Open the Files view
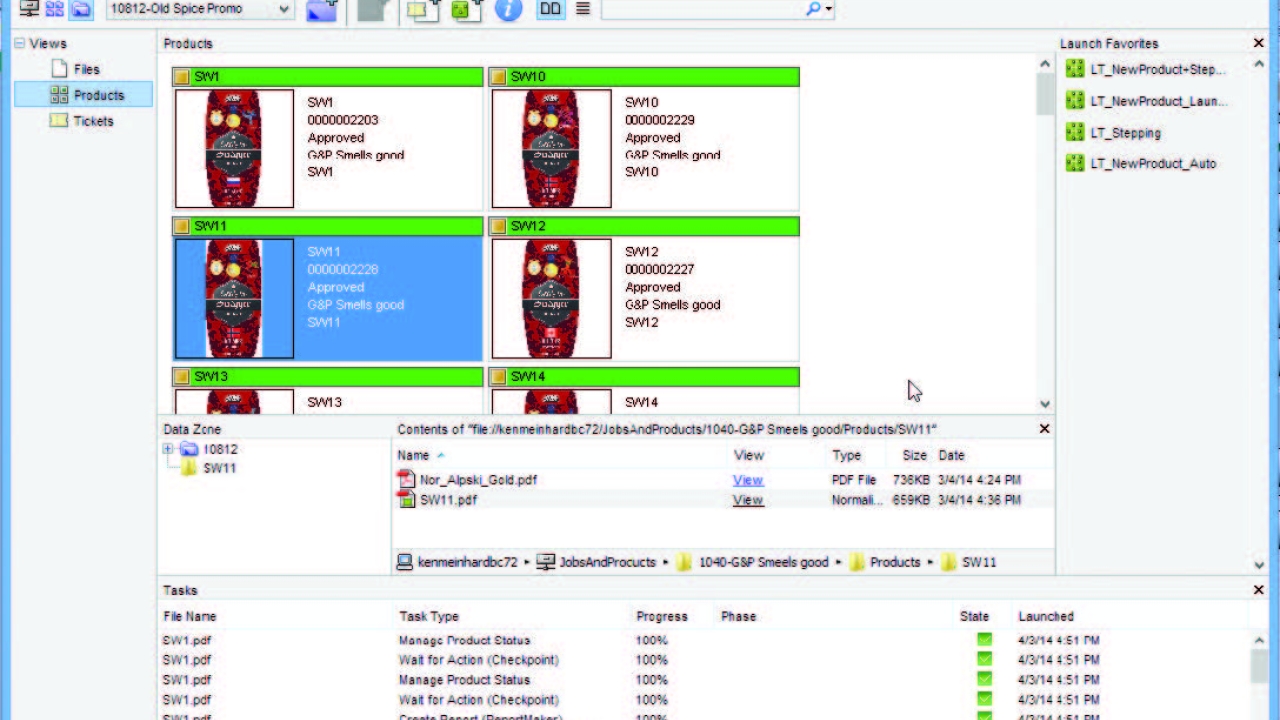The image size is (1280, 720). [x=86, y=69]
